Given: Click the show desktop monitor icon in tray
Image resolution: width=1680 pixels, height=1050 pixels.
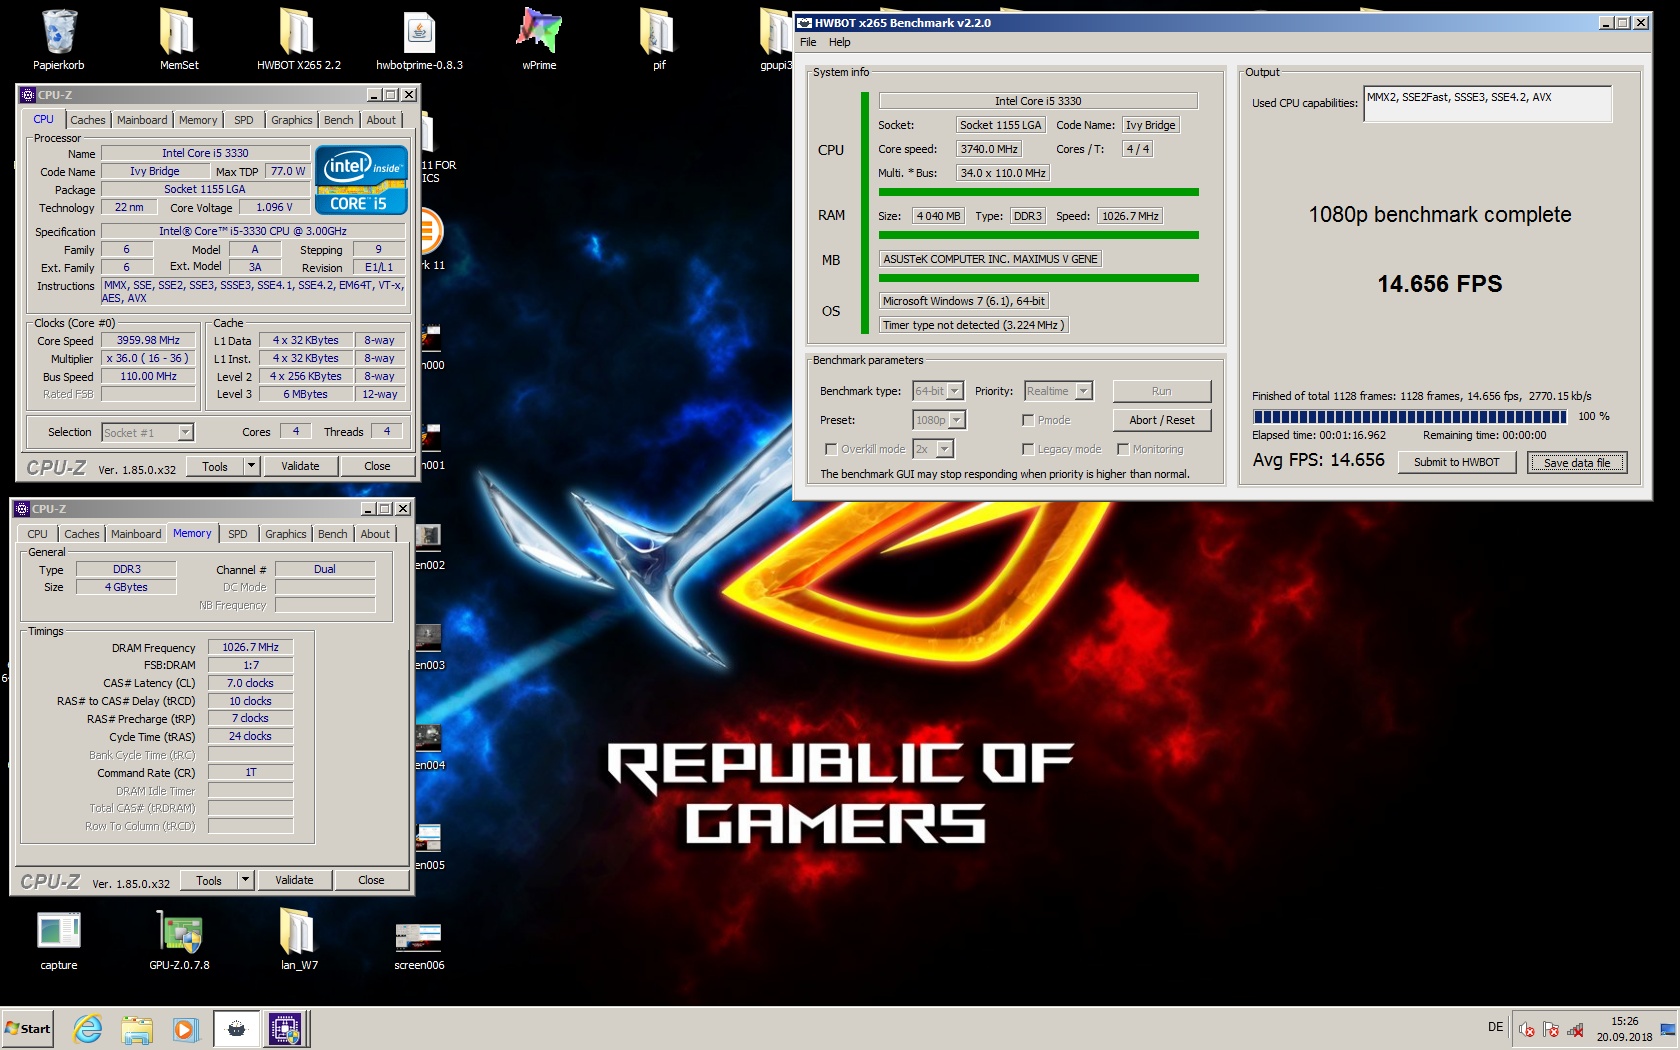Looking at the screenshot, I should 1667,1029.
